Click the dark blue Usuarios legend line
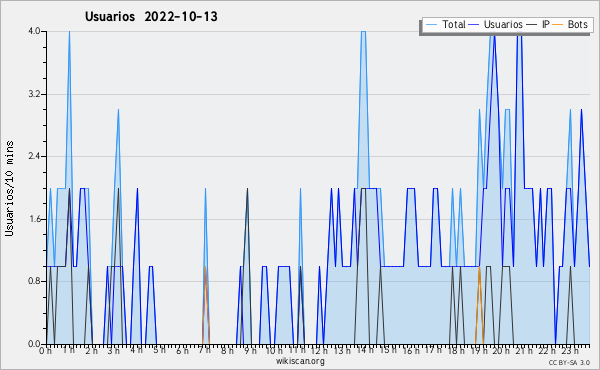This screenshot has width=600, height=370. 474,24
